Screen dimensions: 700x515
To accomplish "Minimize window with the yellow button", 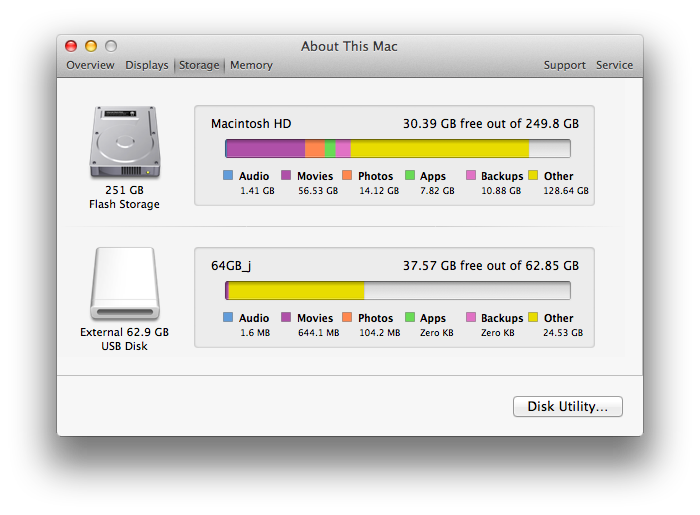I will click(x=91, y=46).
